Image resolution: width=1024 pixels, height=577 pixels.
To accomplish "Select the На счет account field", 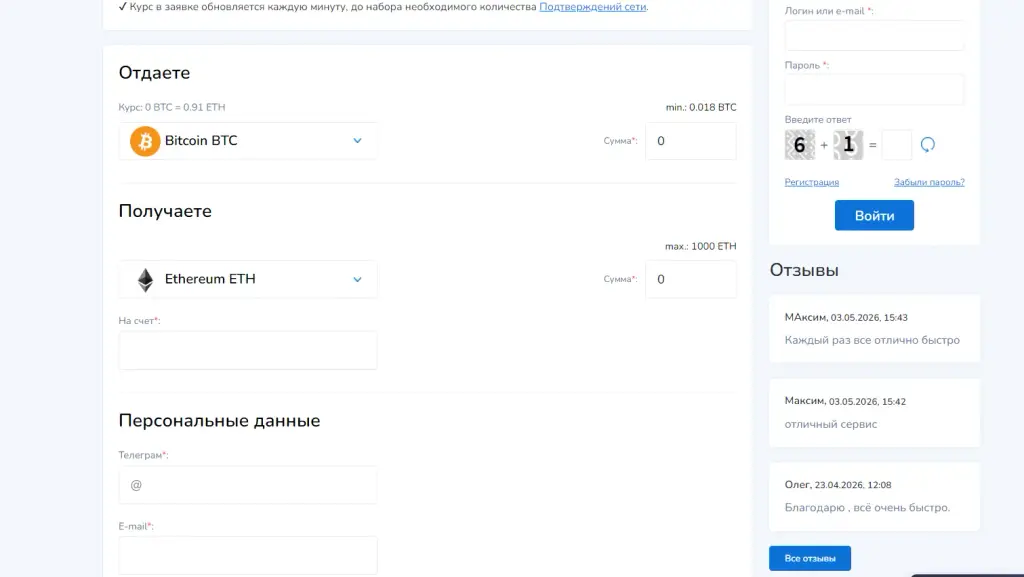I will [248, 351].
